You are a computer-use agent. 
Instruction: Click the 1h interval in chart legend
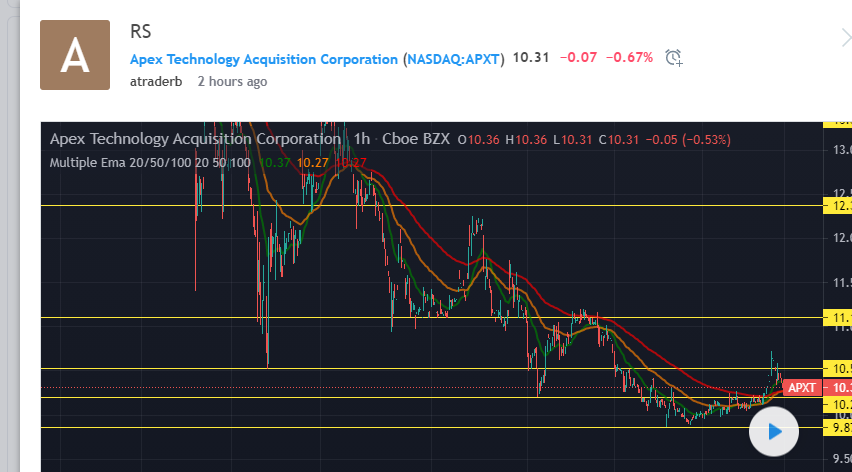(x=362, y=139)
